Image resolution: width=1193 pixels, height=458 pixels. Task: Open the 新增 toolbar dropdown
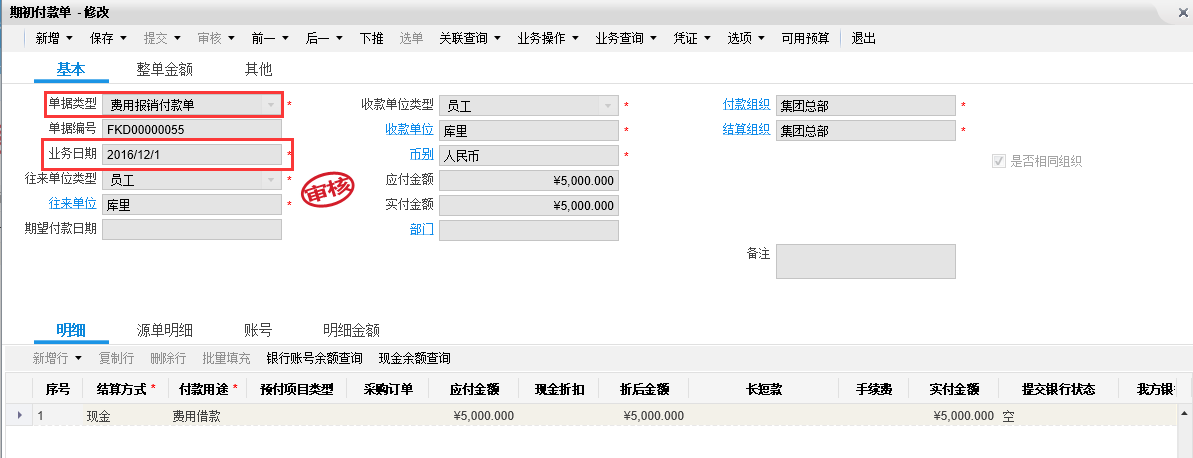54,38
